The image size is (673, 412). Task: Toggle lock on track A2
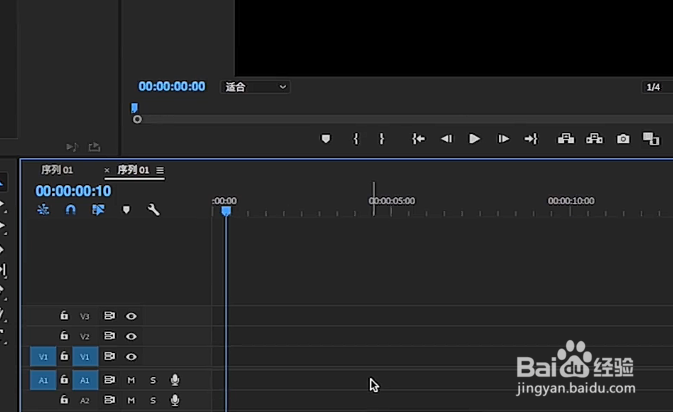click(64, 400)
